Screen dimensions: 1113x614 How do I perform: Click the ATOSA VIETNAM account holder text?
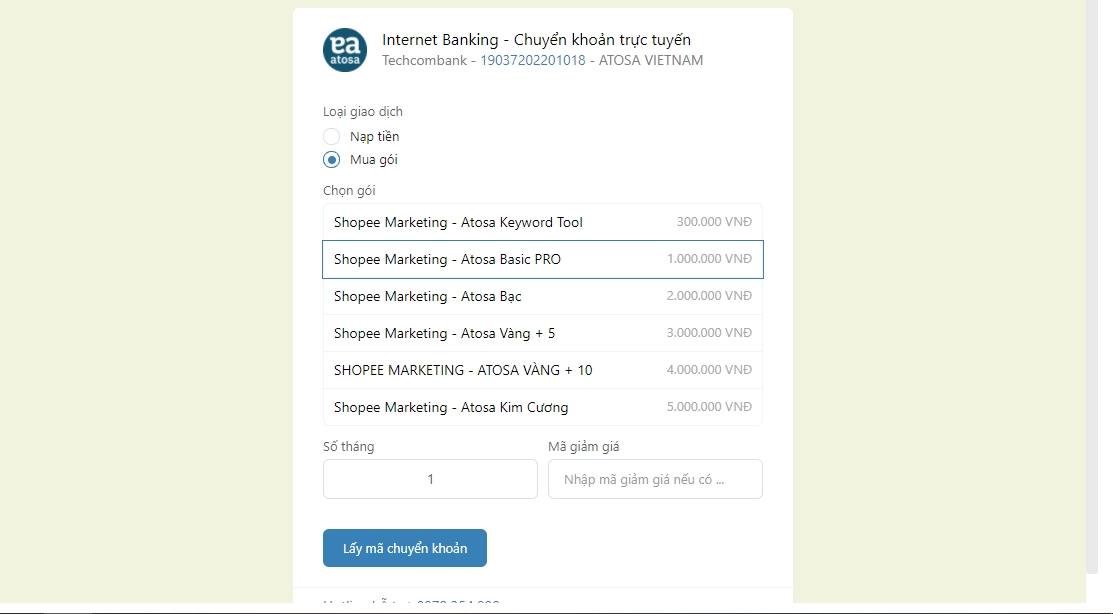coord(650,61)
